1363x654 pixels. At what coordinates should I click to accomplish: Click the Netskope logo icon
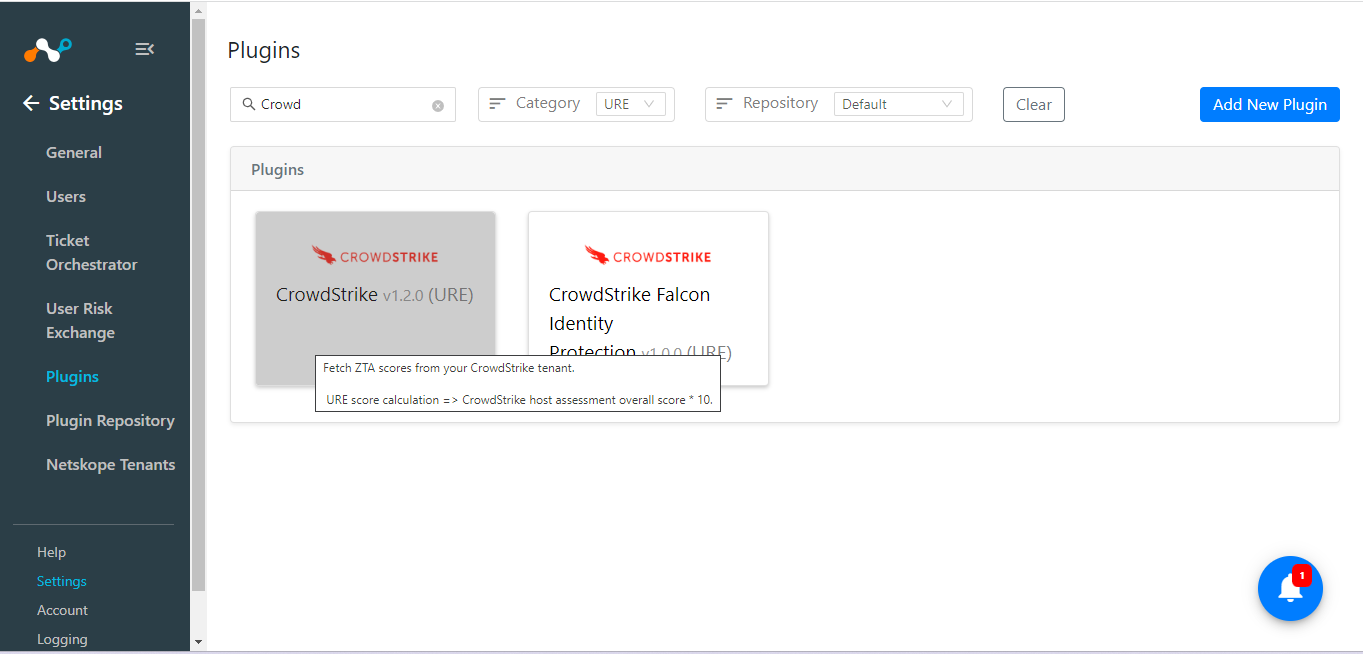click(48, 49)
